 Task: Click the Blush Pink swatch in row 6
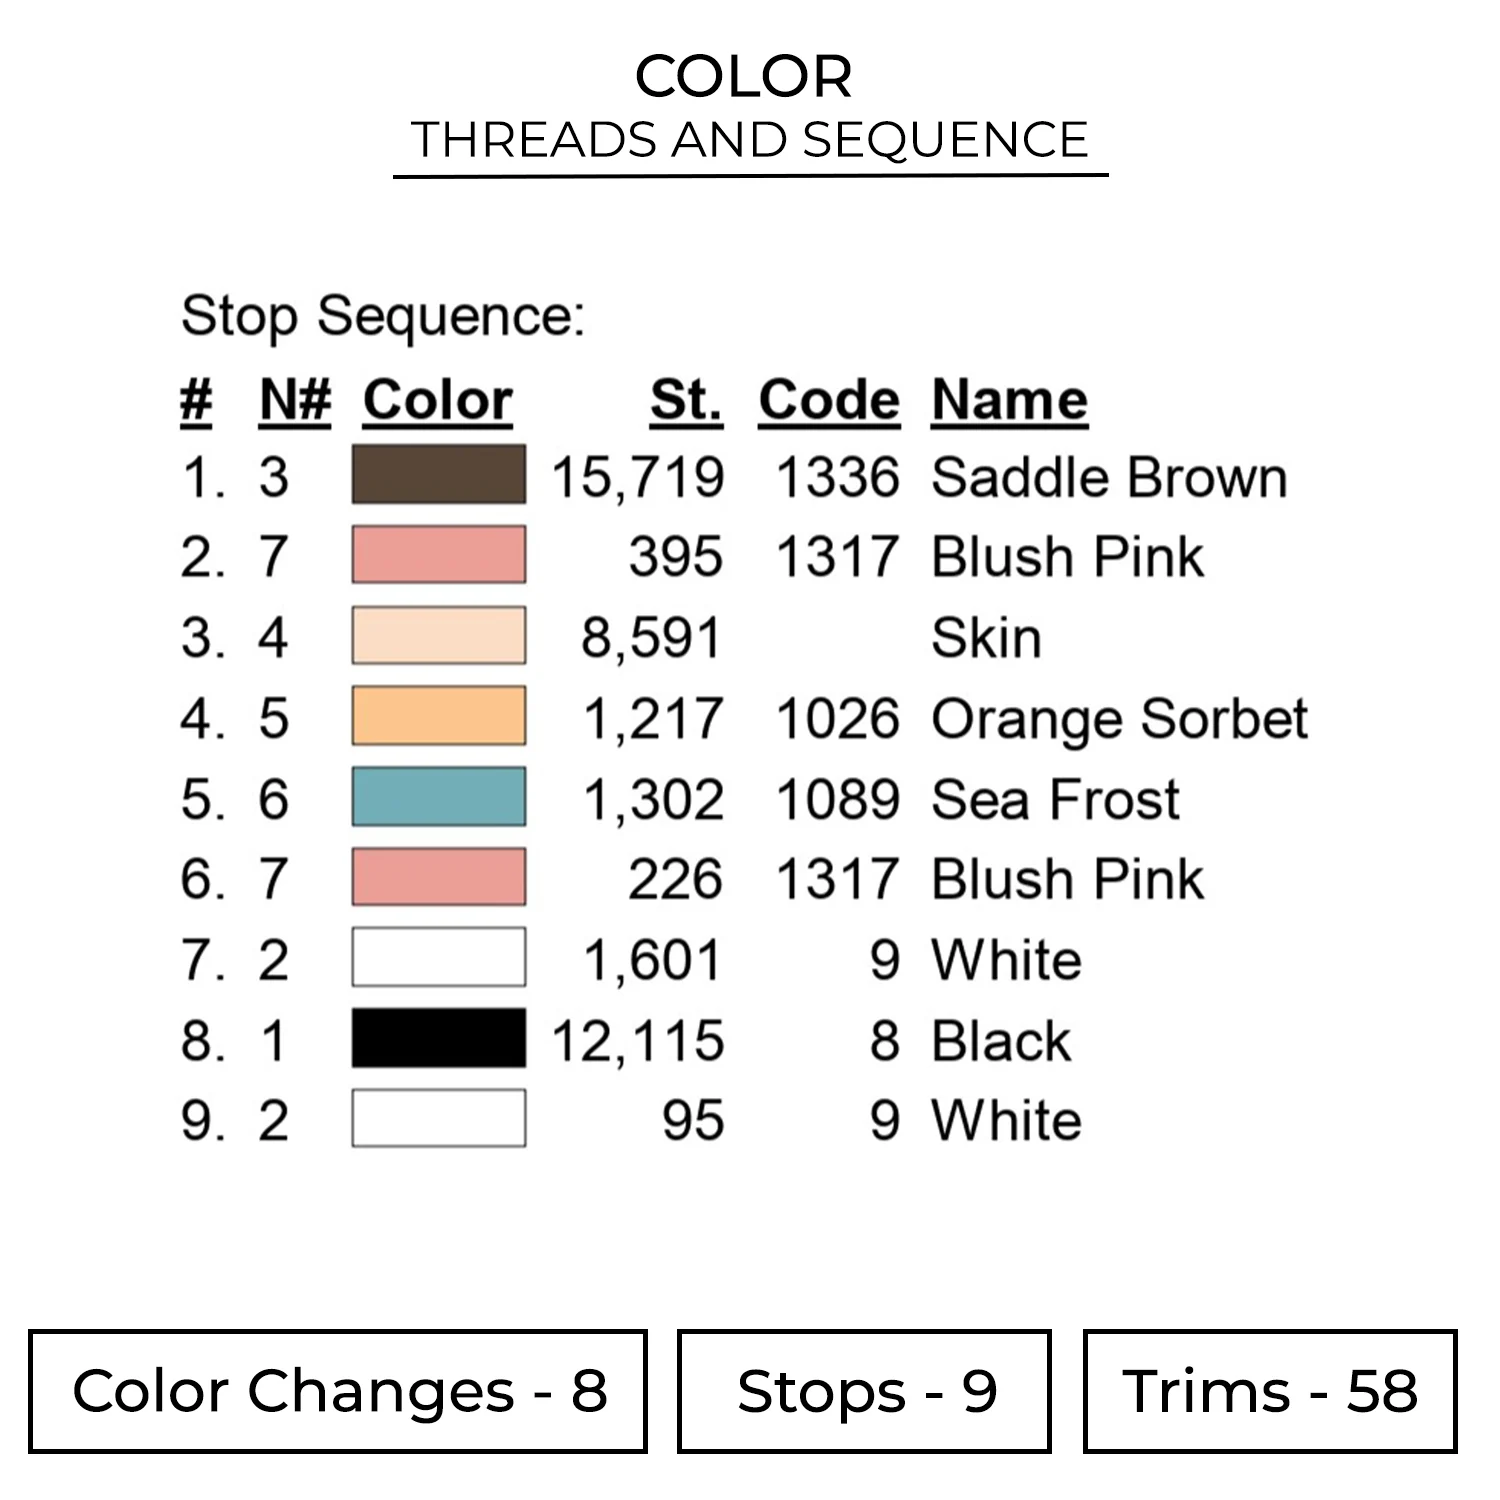click(x=438, y=877)
